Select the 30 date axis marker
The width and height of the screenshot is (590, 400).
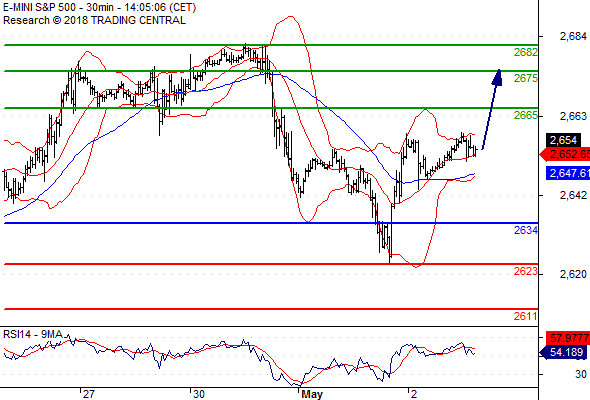[198, 394]
